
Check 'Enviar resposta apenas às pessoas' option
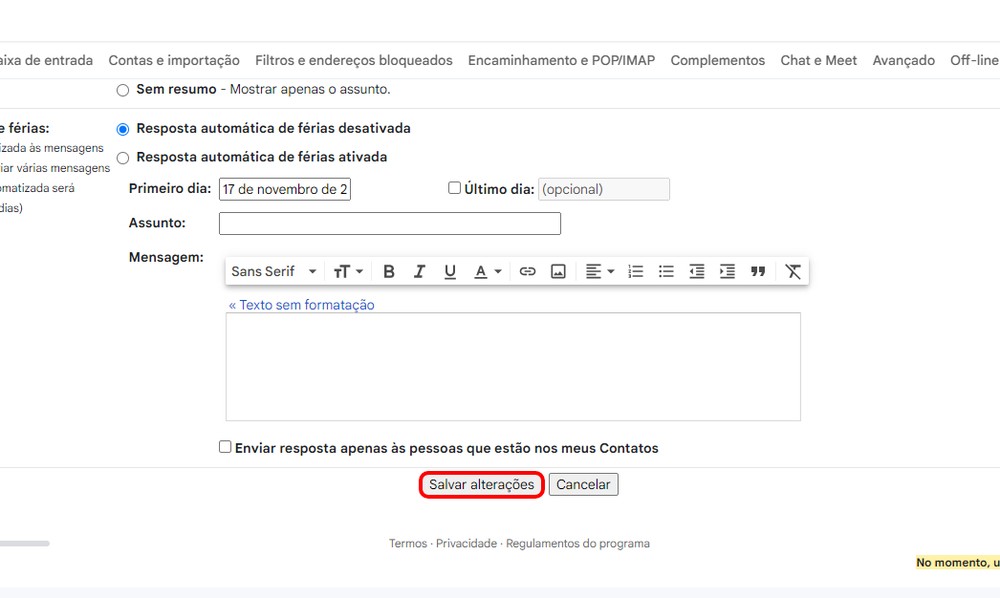point(225,446)
